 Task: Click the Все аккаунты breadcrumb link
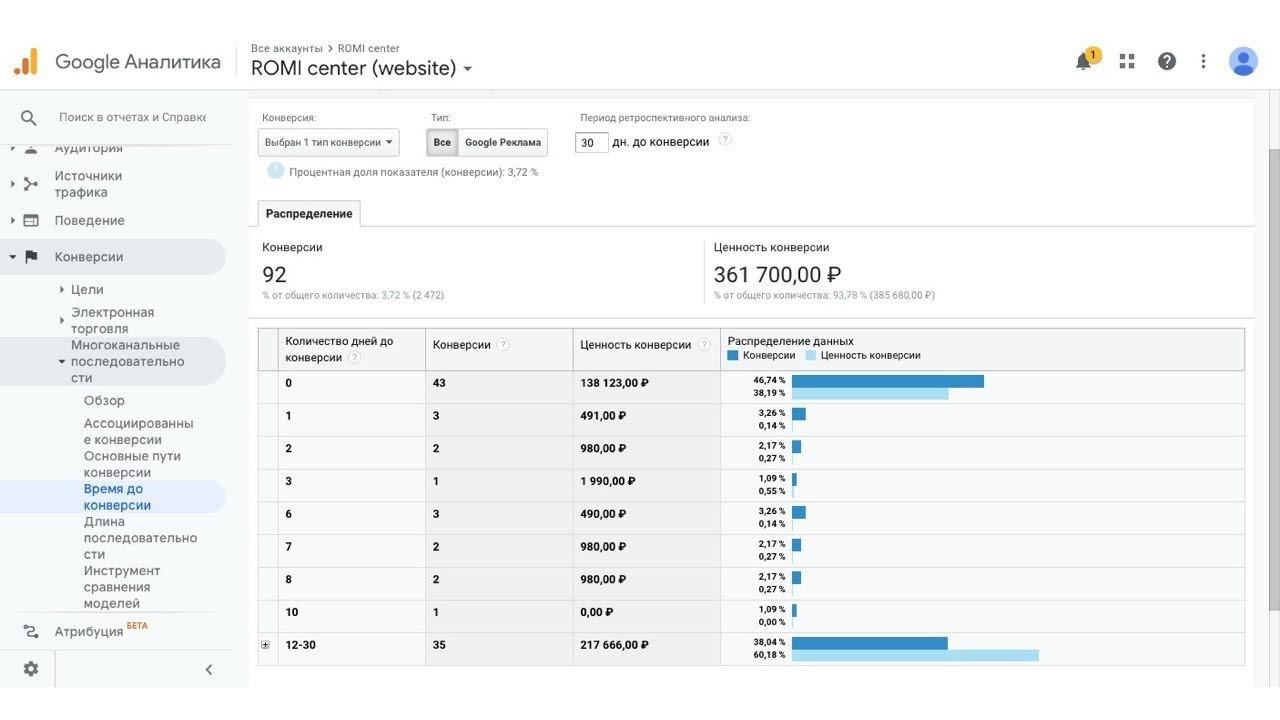(x=286, y=48)
